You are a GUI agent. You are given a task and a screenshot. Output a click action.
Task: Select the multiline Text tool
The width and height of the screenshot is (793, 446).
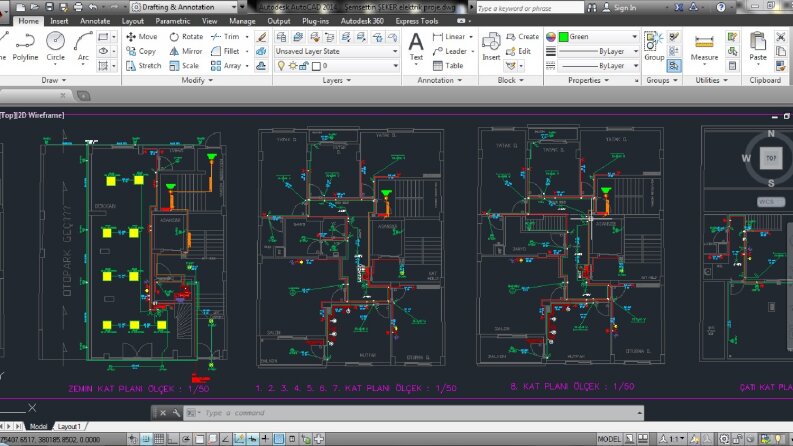click(416, 47)
